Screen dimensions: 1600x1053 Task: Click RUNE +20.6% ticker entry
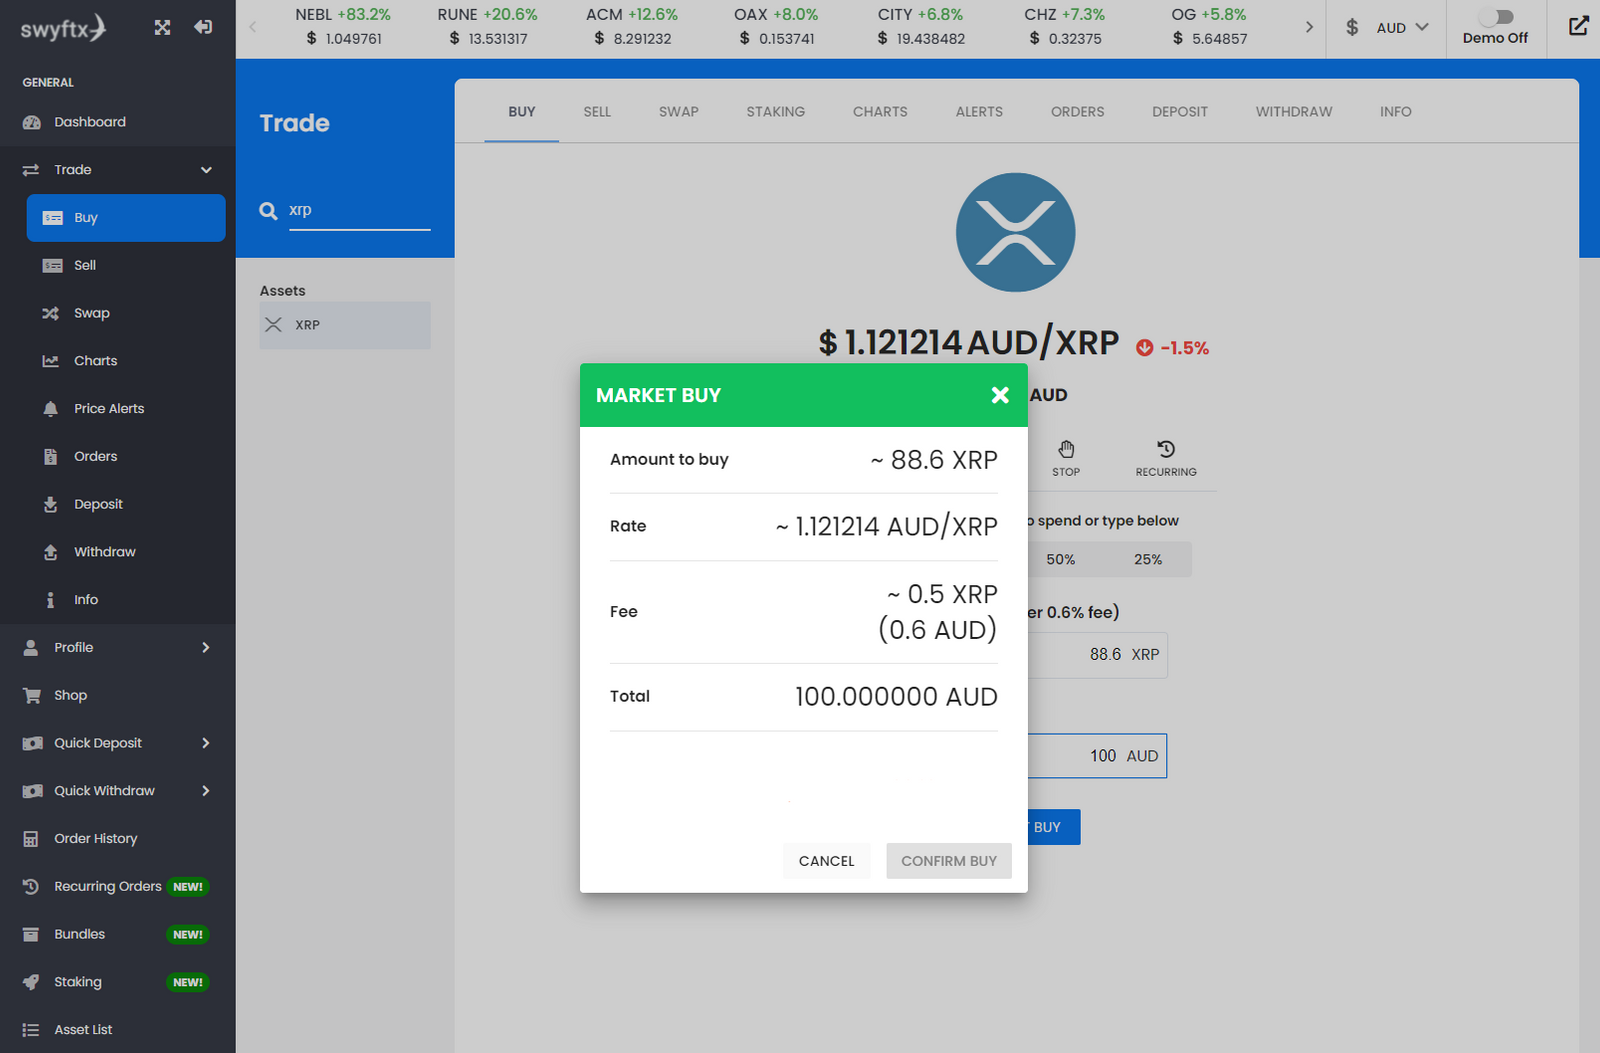[487, 27]
